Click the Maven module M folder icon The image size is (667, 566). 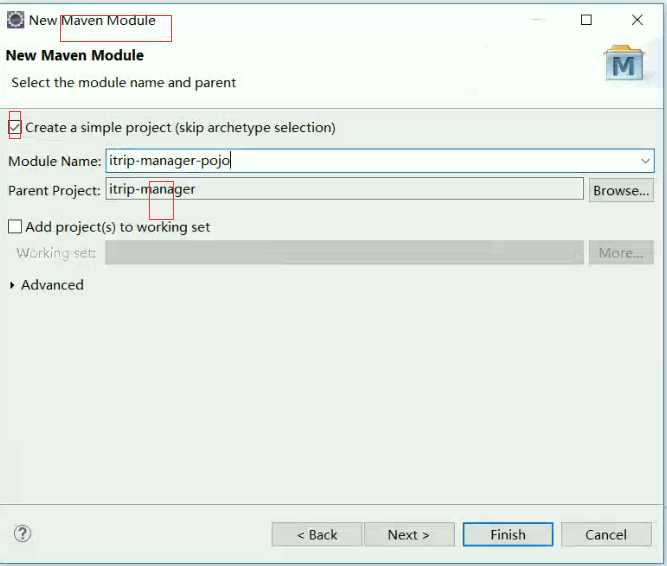624,63
